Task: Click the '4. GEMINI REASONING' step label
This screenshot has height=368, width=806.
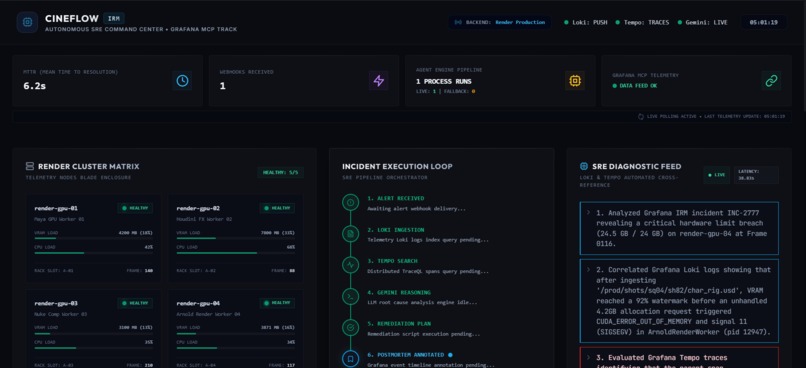Action: [399, 292]
